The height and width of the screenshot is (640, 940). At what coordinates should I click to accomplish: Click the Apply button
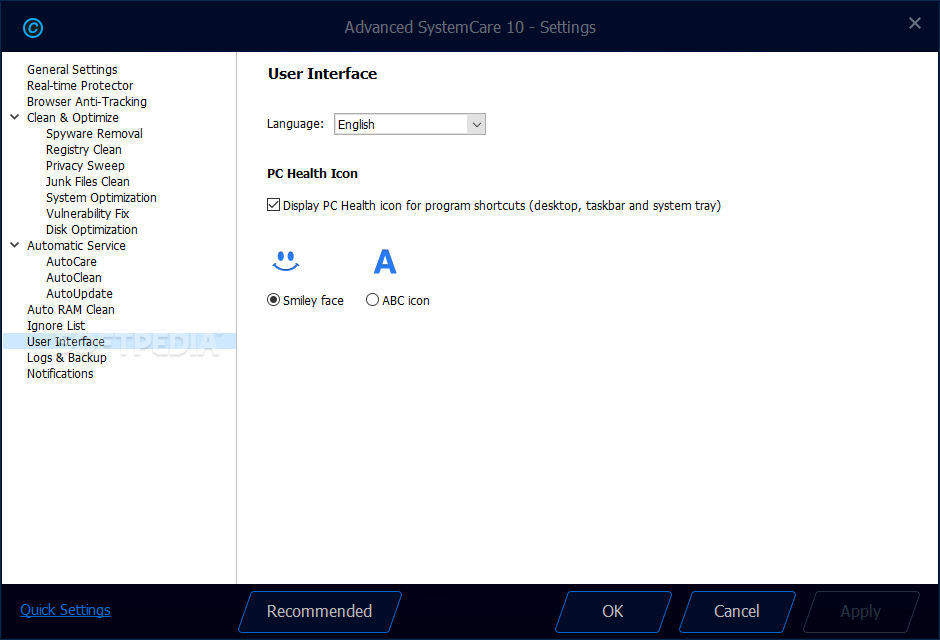coord(860,611)
